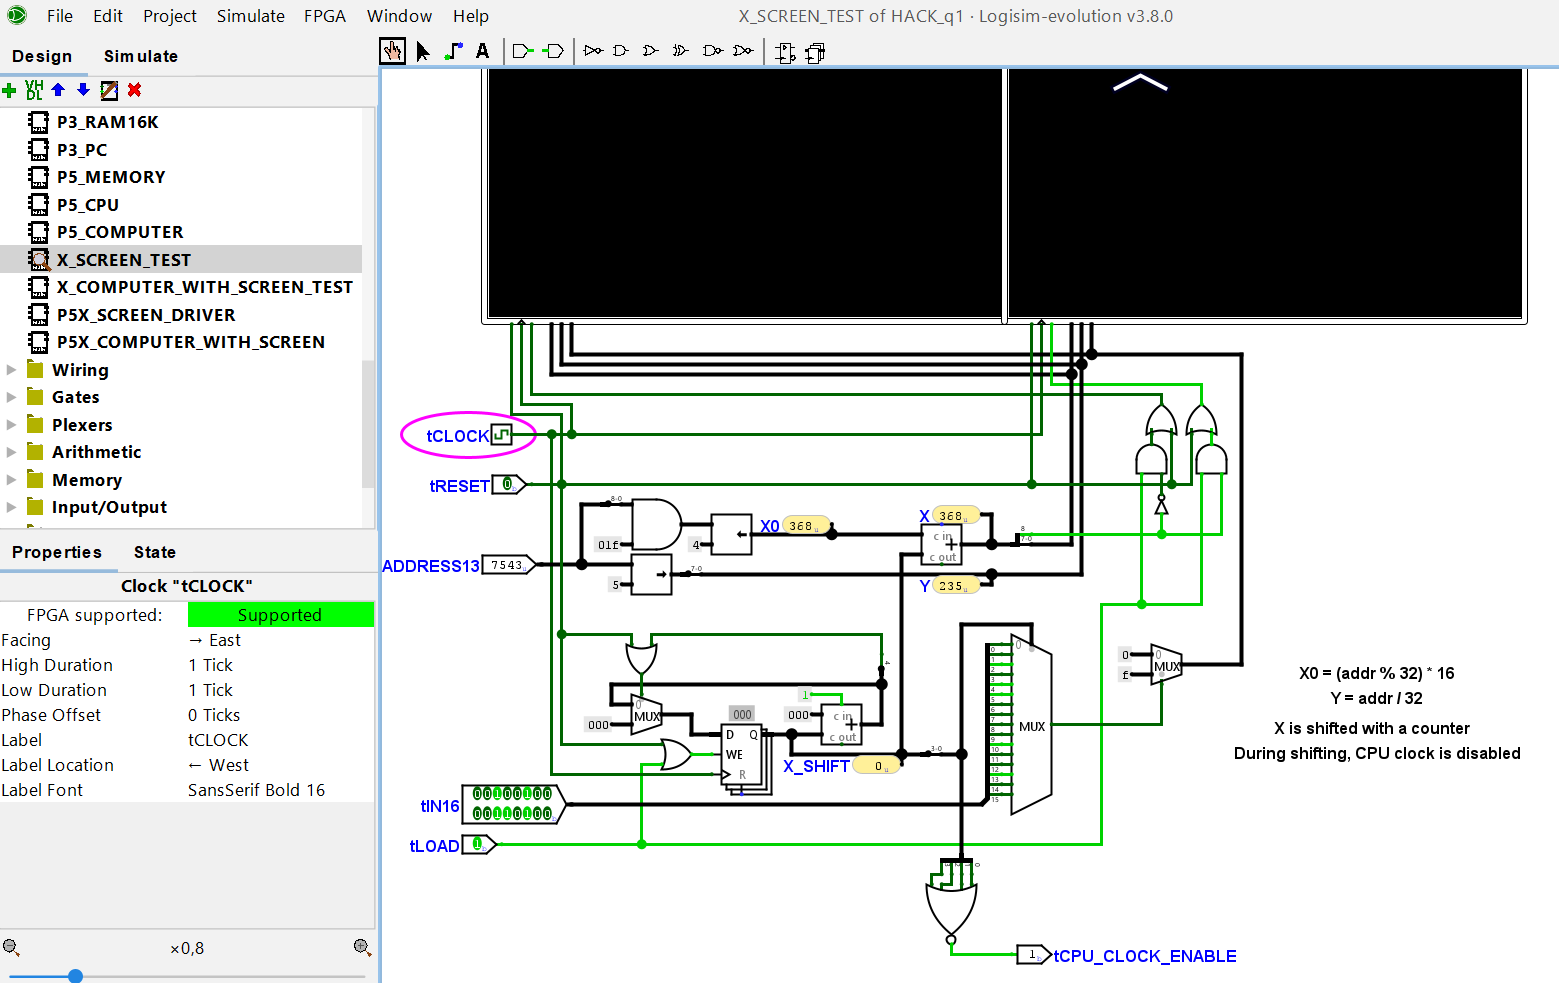Click the zoom slider handle
The height and width of the screenshot is (983, 1559).
coord(75,976)
